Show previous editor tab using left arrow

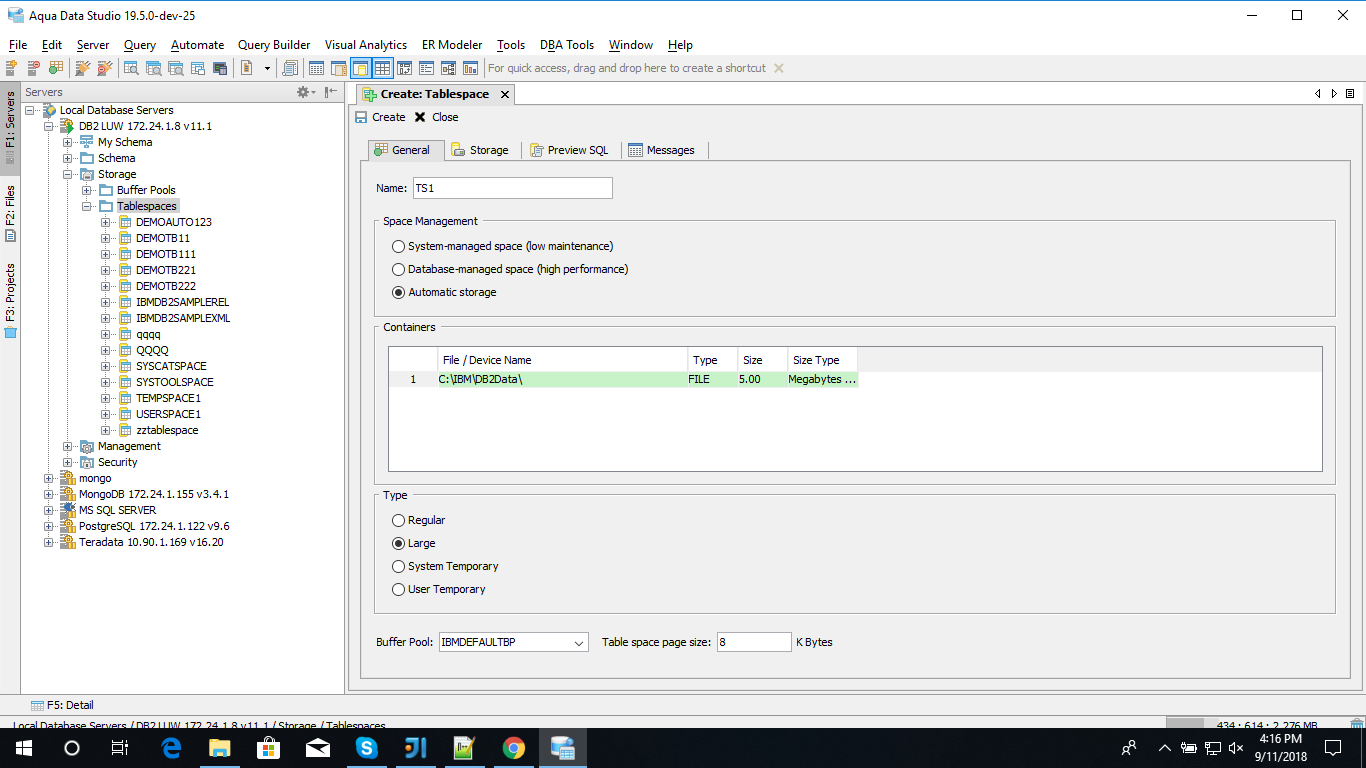(x=1318, y=93)
